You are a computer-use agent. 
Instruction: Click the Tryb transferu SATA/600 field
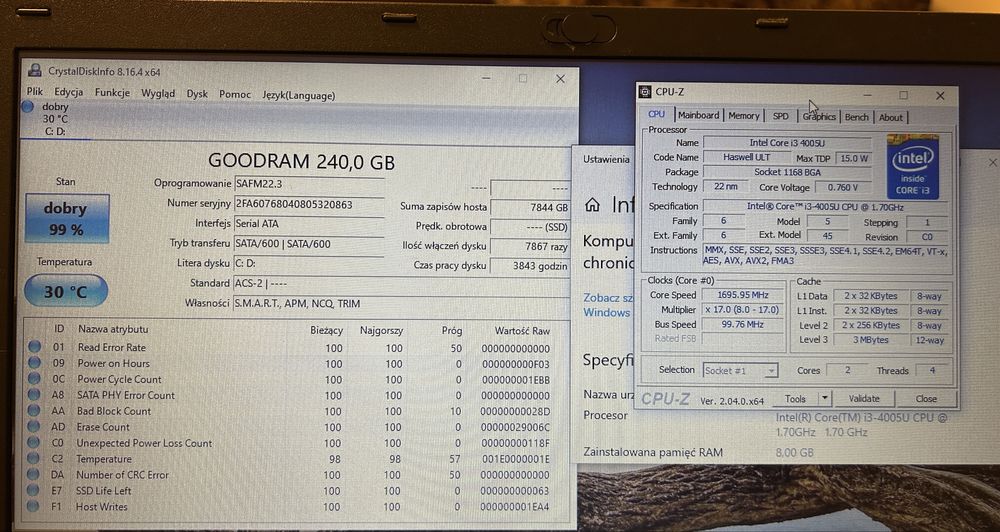[x=309, y=244]
